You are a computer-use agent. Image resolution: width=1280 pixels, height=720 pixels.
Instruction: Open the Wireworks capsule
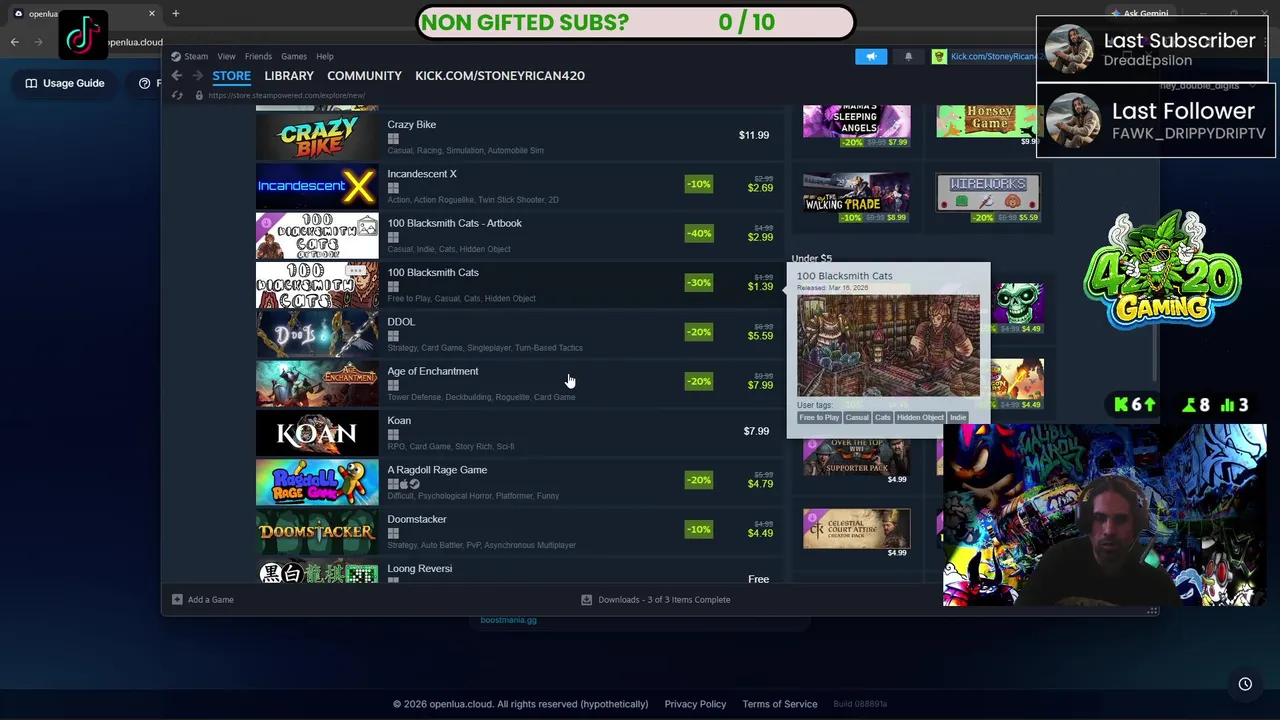(989, 192)
